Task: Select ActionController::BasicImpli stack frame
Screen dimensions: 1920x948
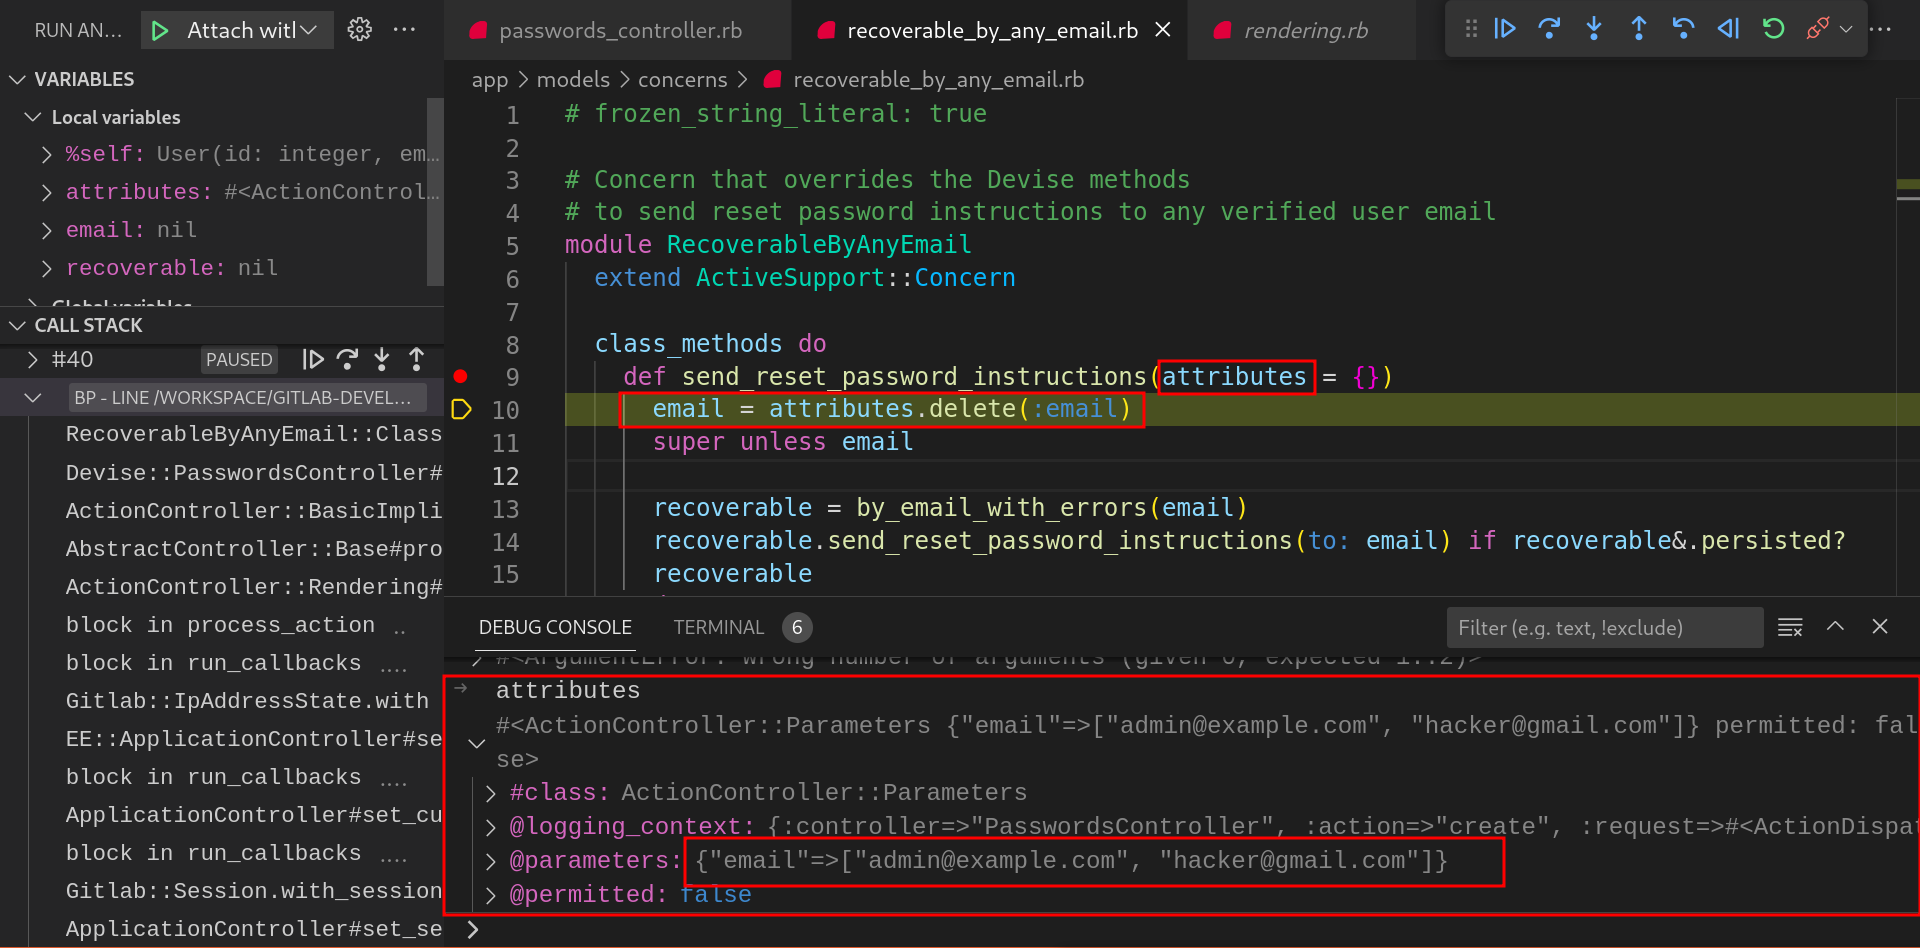Action: [x=253, y=510]
